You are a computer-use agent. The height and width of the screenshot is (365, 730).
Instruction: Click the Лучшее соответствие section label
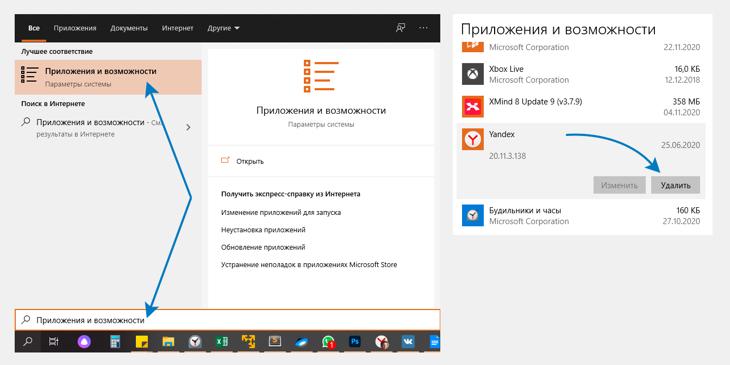click(57, 51)
